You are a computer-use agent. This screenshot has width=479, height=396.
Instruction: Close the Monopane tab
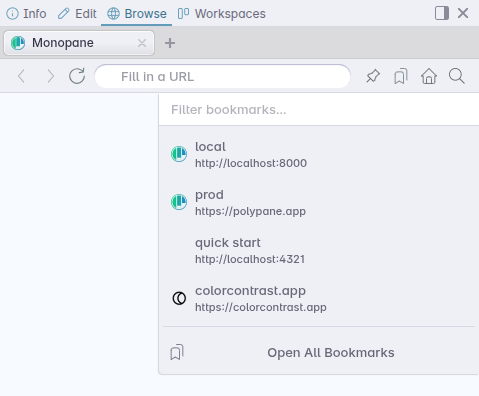click(x=142, y=43)
